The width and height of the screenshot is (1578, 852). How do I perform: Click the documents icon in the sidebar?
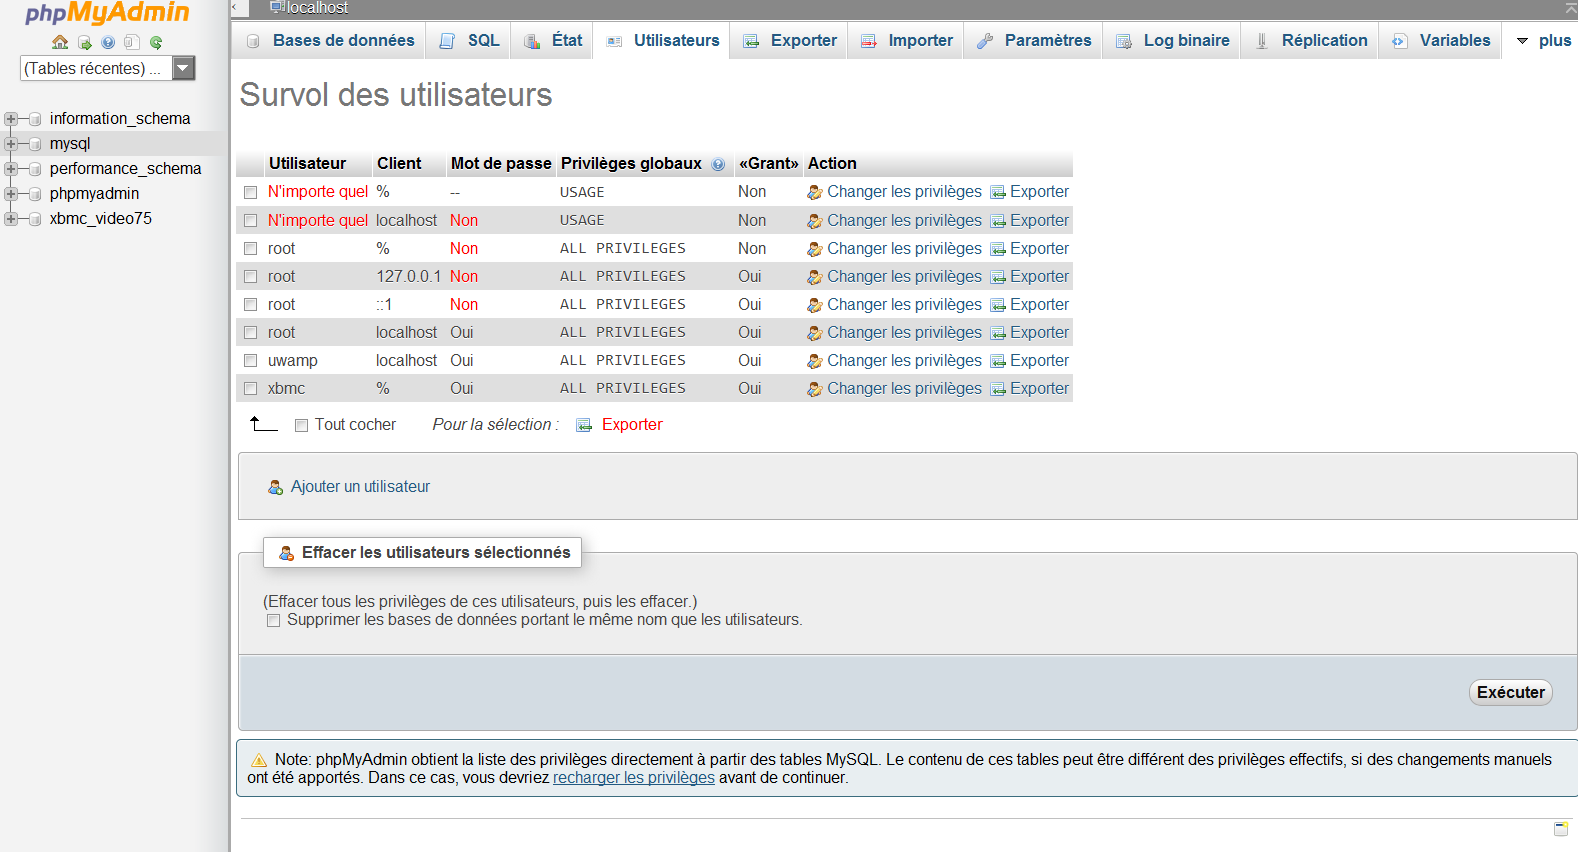131,42
